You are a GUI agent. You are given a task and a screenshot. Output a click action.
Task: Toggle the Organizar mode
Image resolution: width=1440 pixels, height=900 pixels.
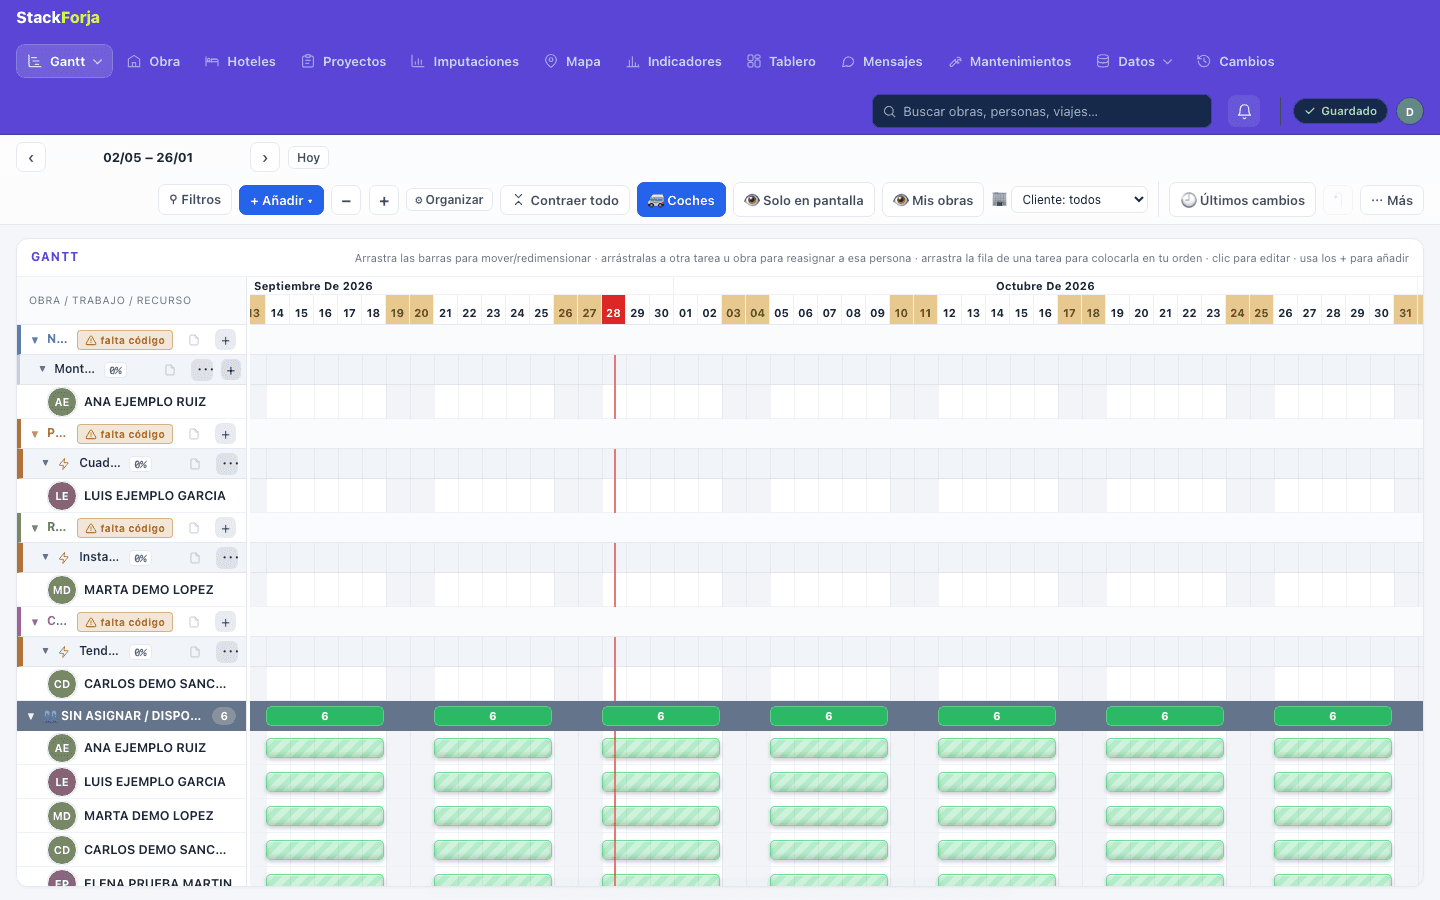click(x=449, y=200)
